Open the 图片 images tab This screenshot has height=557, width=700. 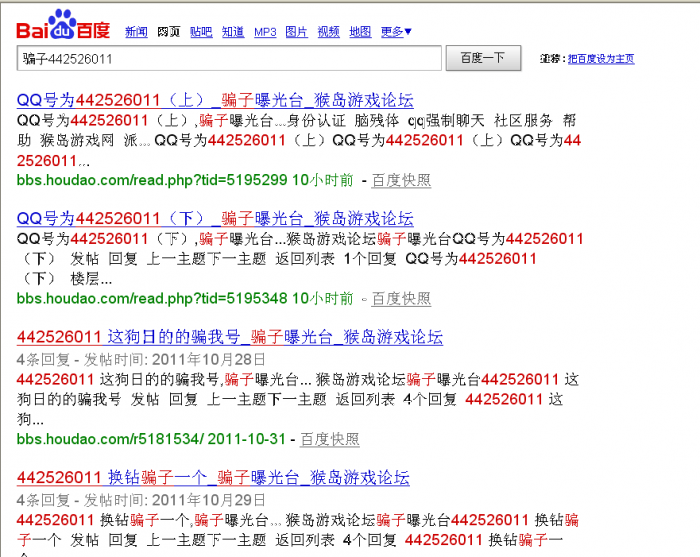tap(297, 32)
